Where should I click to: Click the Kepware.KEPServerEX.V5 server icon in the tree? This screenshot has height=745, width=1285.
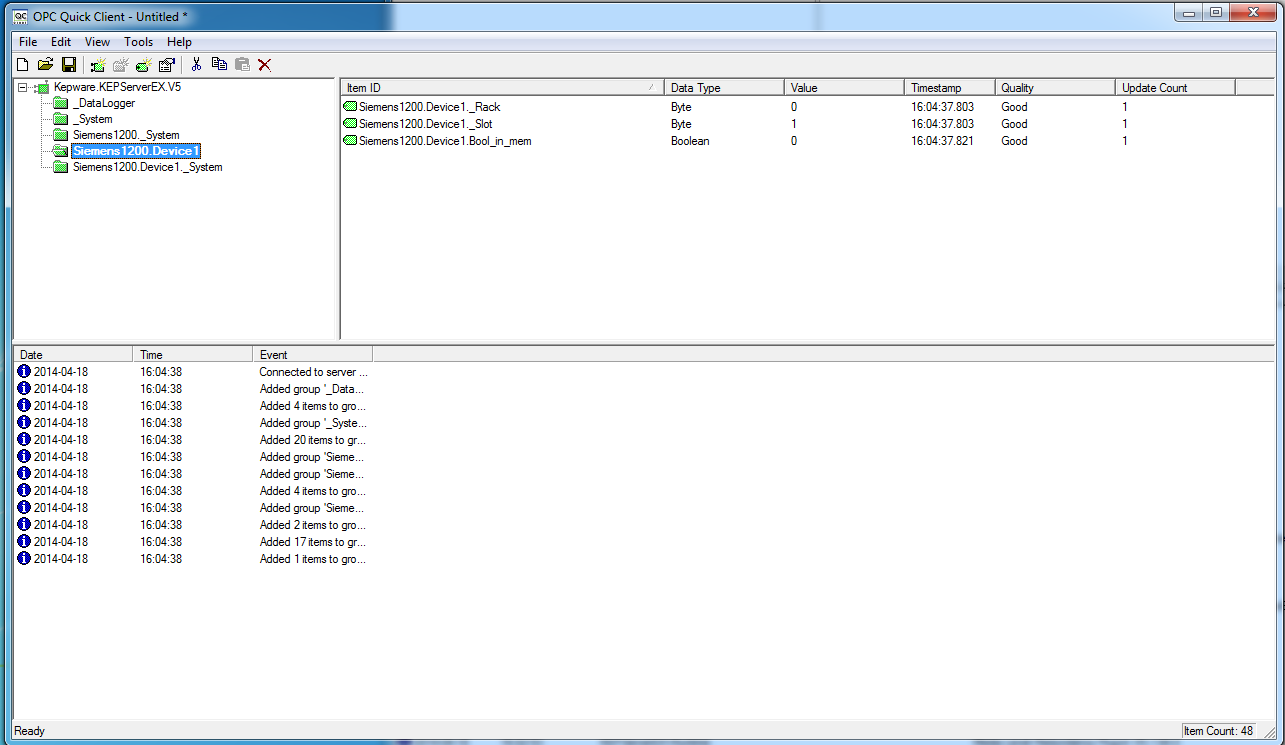pyautogui.click(x=42, y=88)
